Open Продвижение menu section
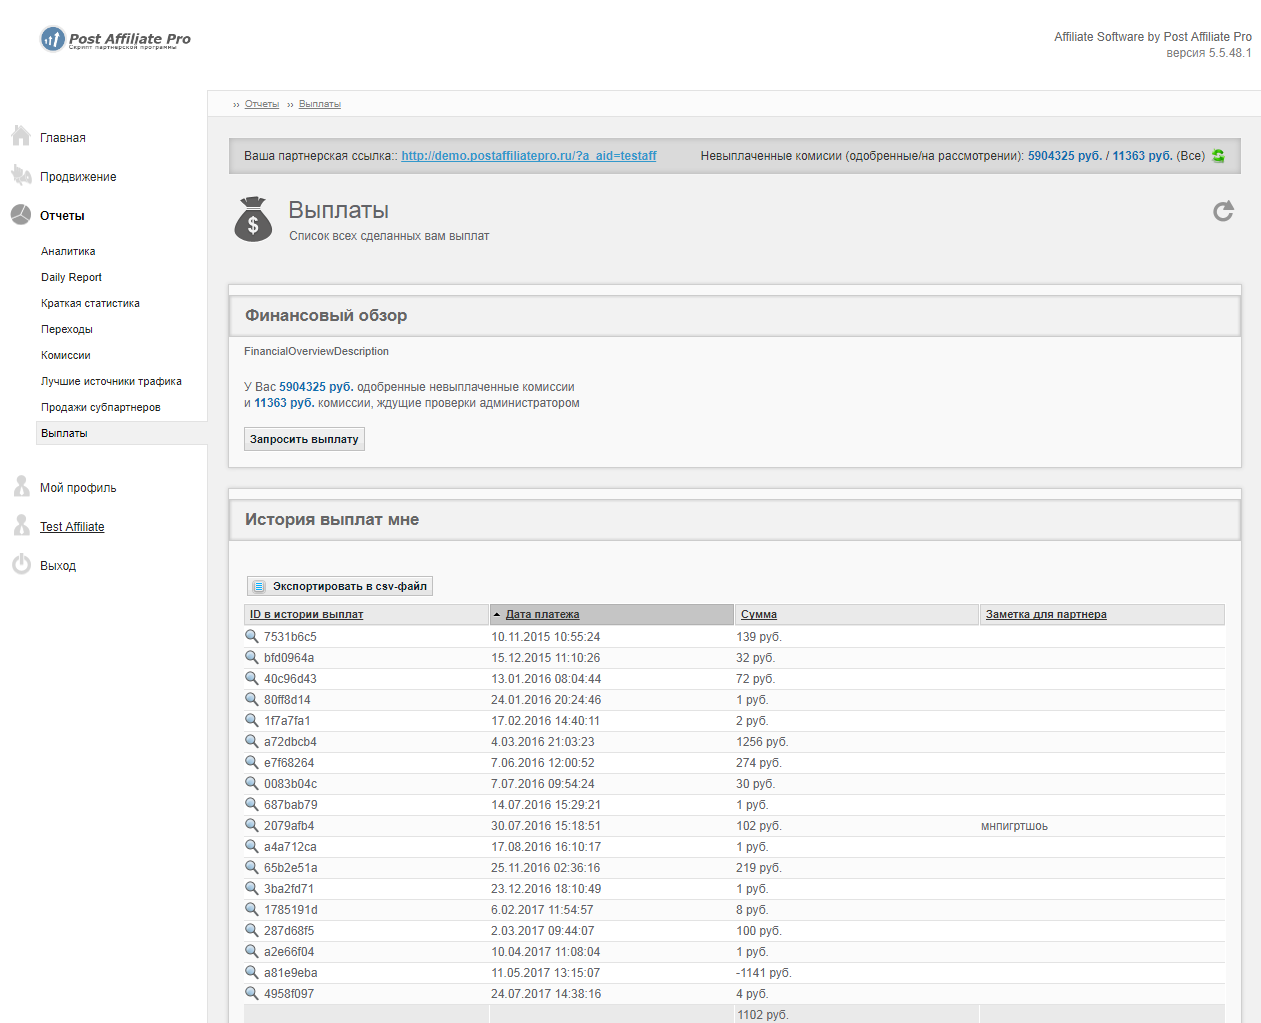 tap(78, 177)
